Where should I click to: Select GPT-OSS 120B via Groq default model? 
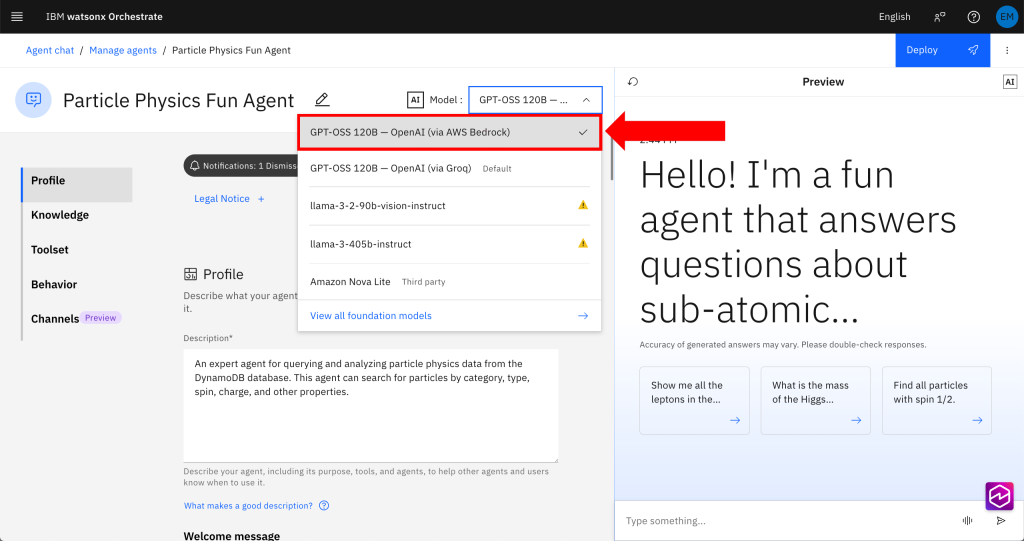point(449,168)
